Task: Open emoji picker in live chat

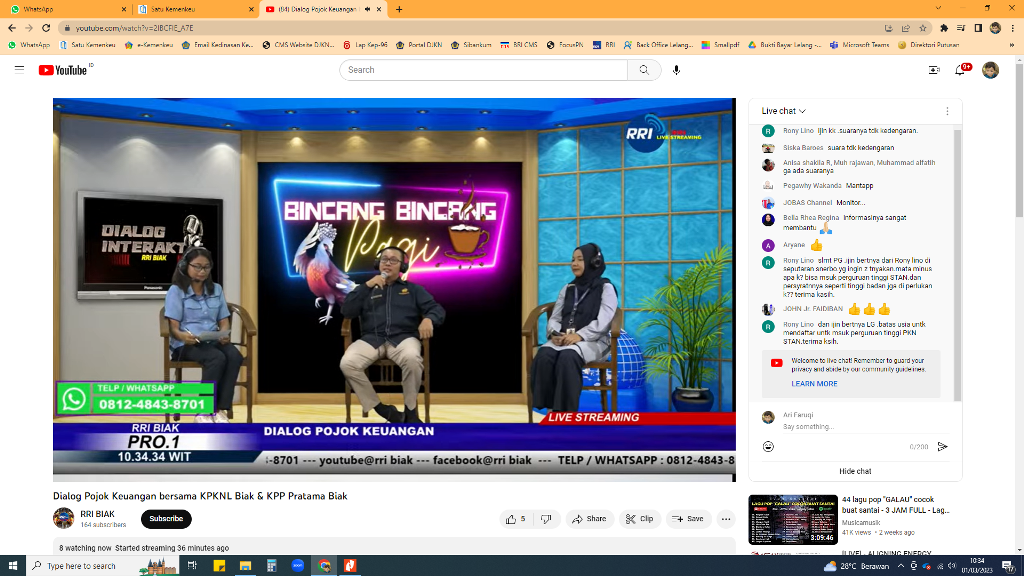Action: tap(768, 446)
